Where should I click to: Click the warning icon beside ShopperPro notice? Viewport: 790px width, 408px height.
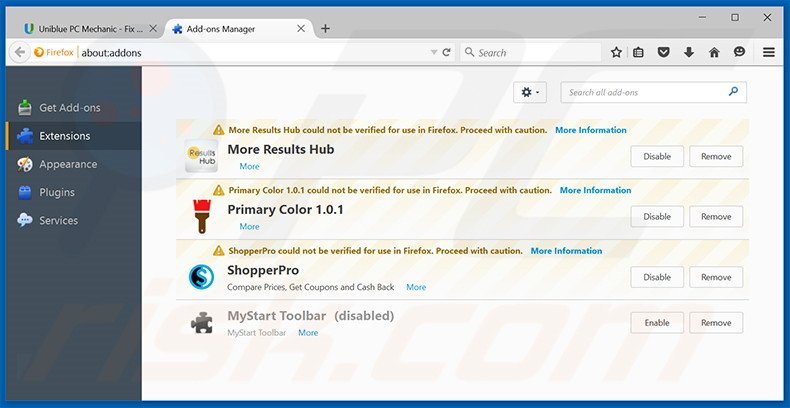[218, 251]
